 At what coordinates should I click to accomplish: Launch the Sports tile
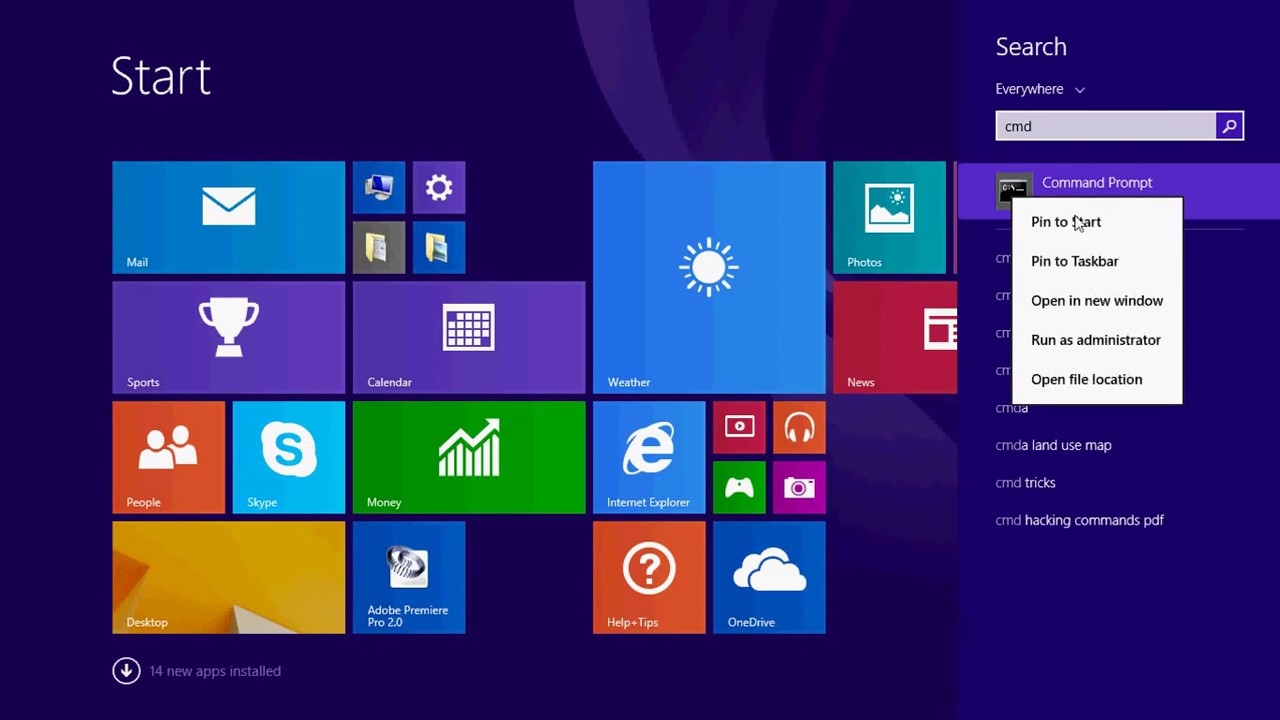pos(228,337)
